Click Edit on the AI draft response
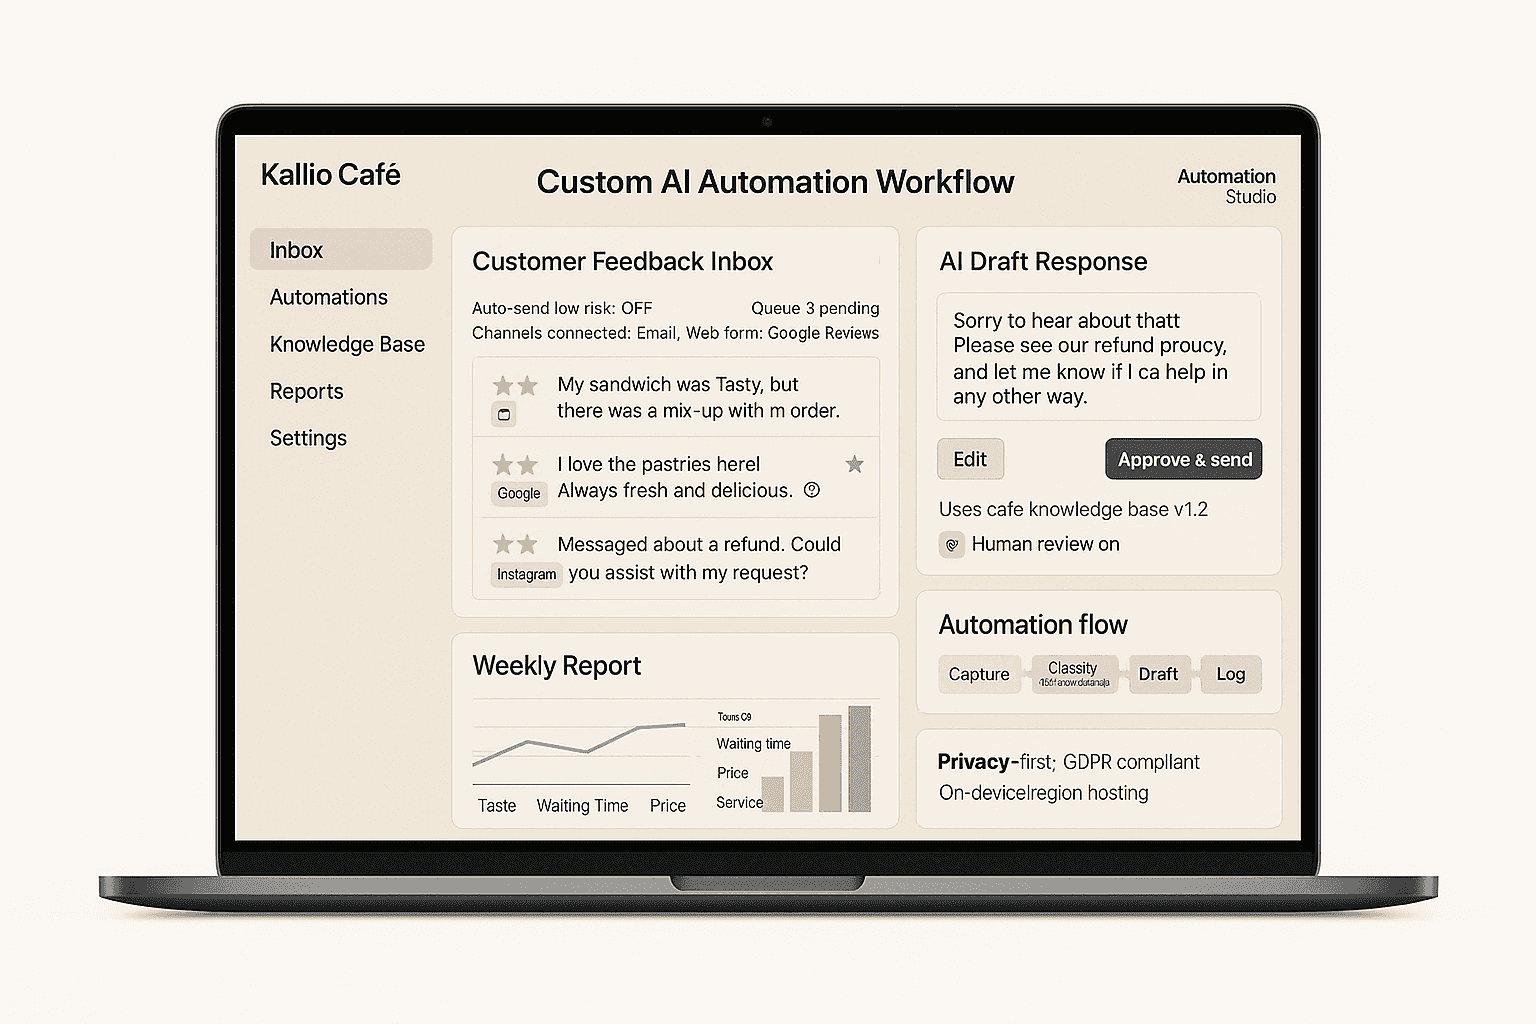The height and width of the screenshot is (1024, 1536). pos(970,459)
